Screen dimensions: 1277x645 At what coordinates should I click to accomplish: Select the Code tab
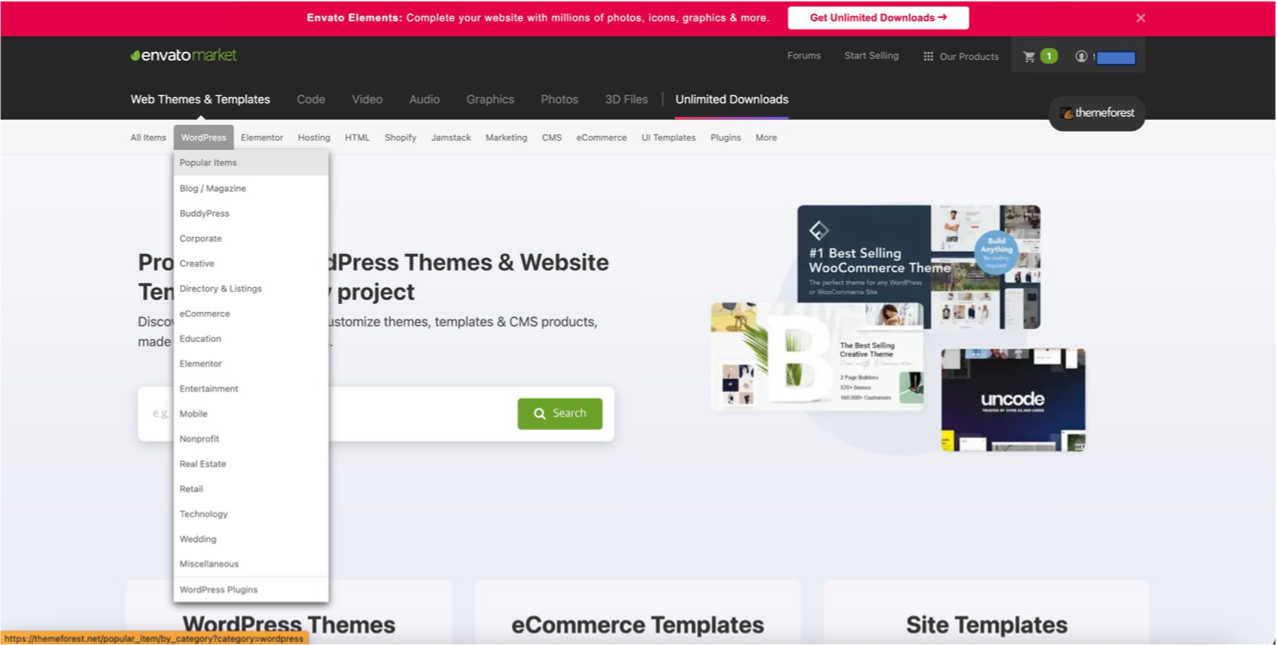311,99
